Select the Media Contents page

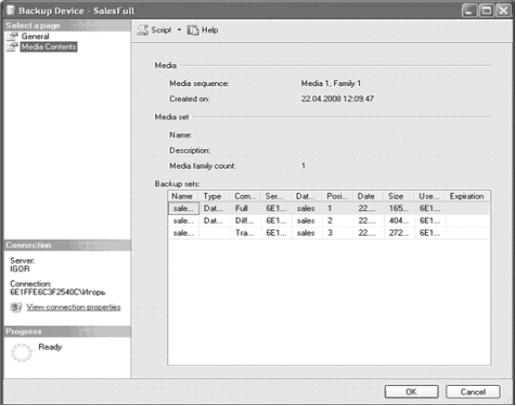(49, 47)
